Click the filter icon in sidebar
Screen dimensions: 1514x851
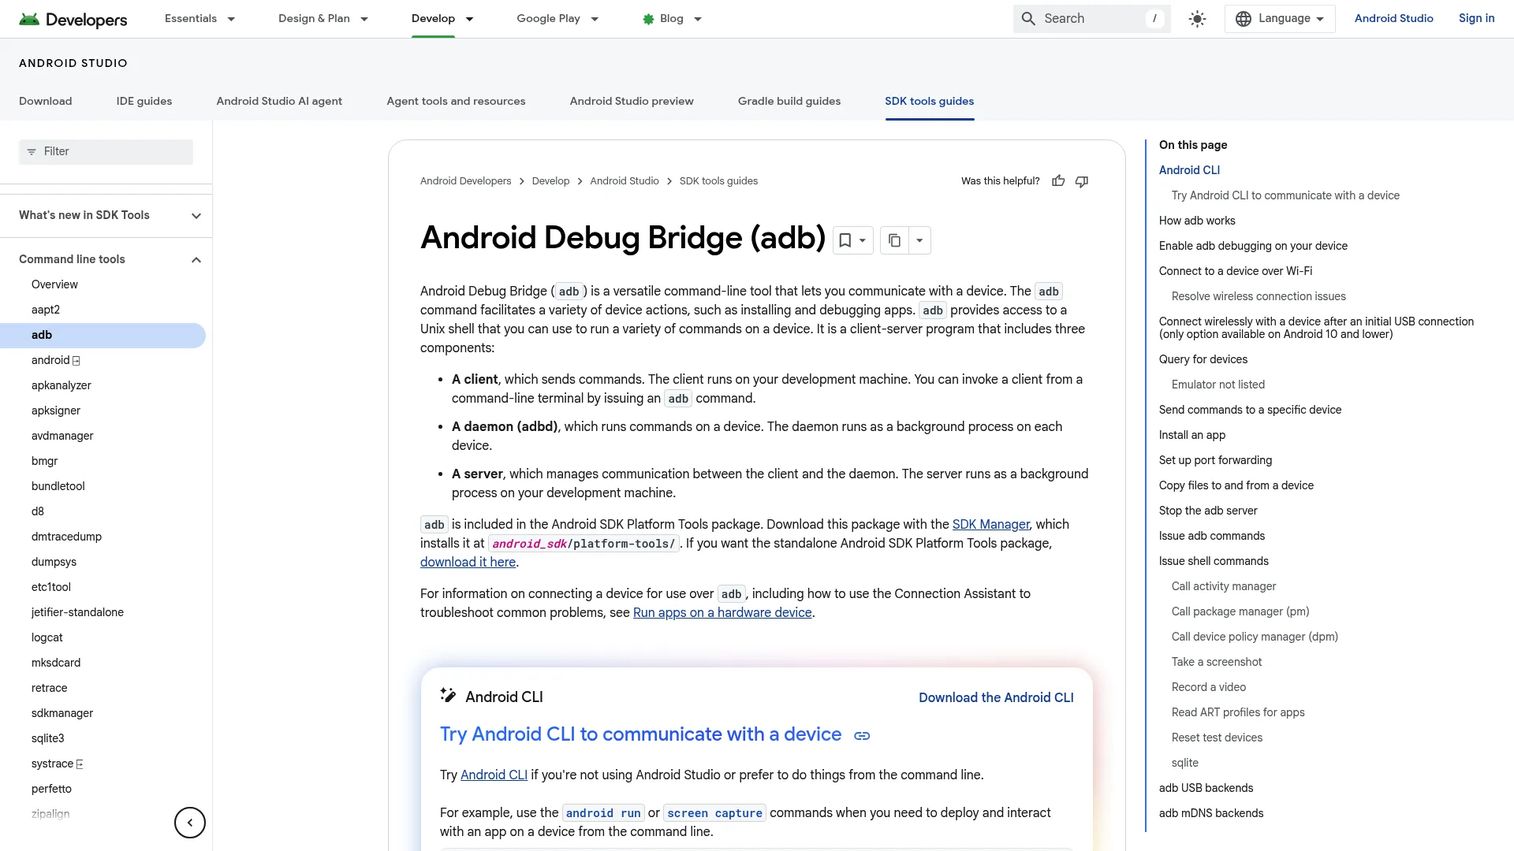(x=31, y=152)
